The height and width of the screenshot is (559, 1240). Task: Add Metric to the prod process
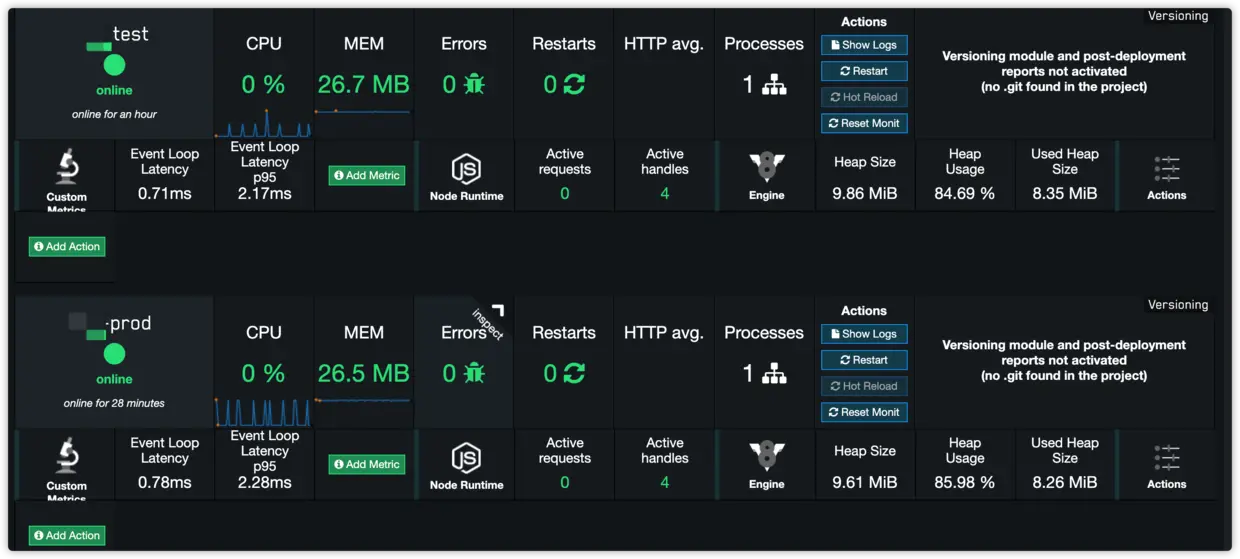point(366,464)
